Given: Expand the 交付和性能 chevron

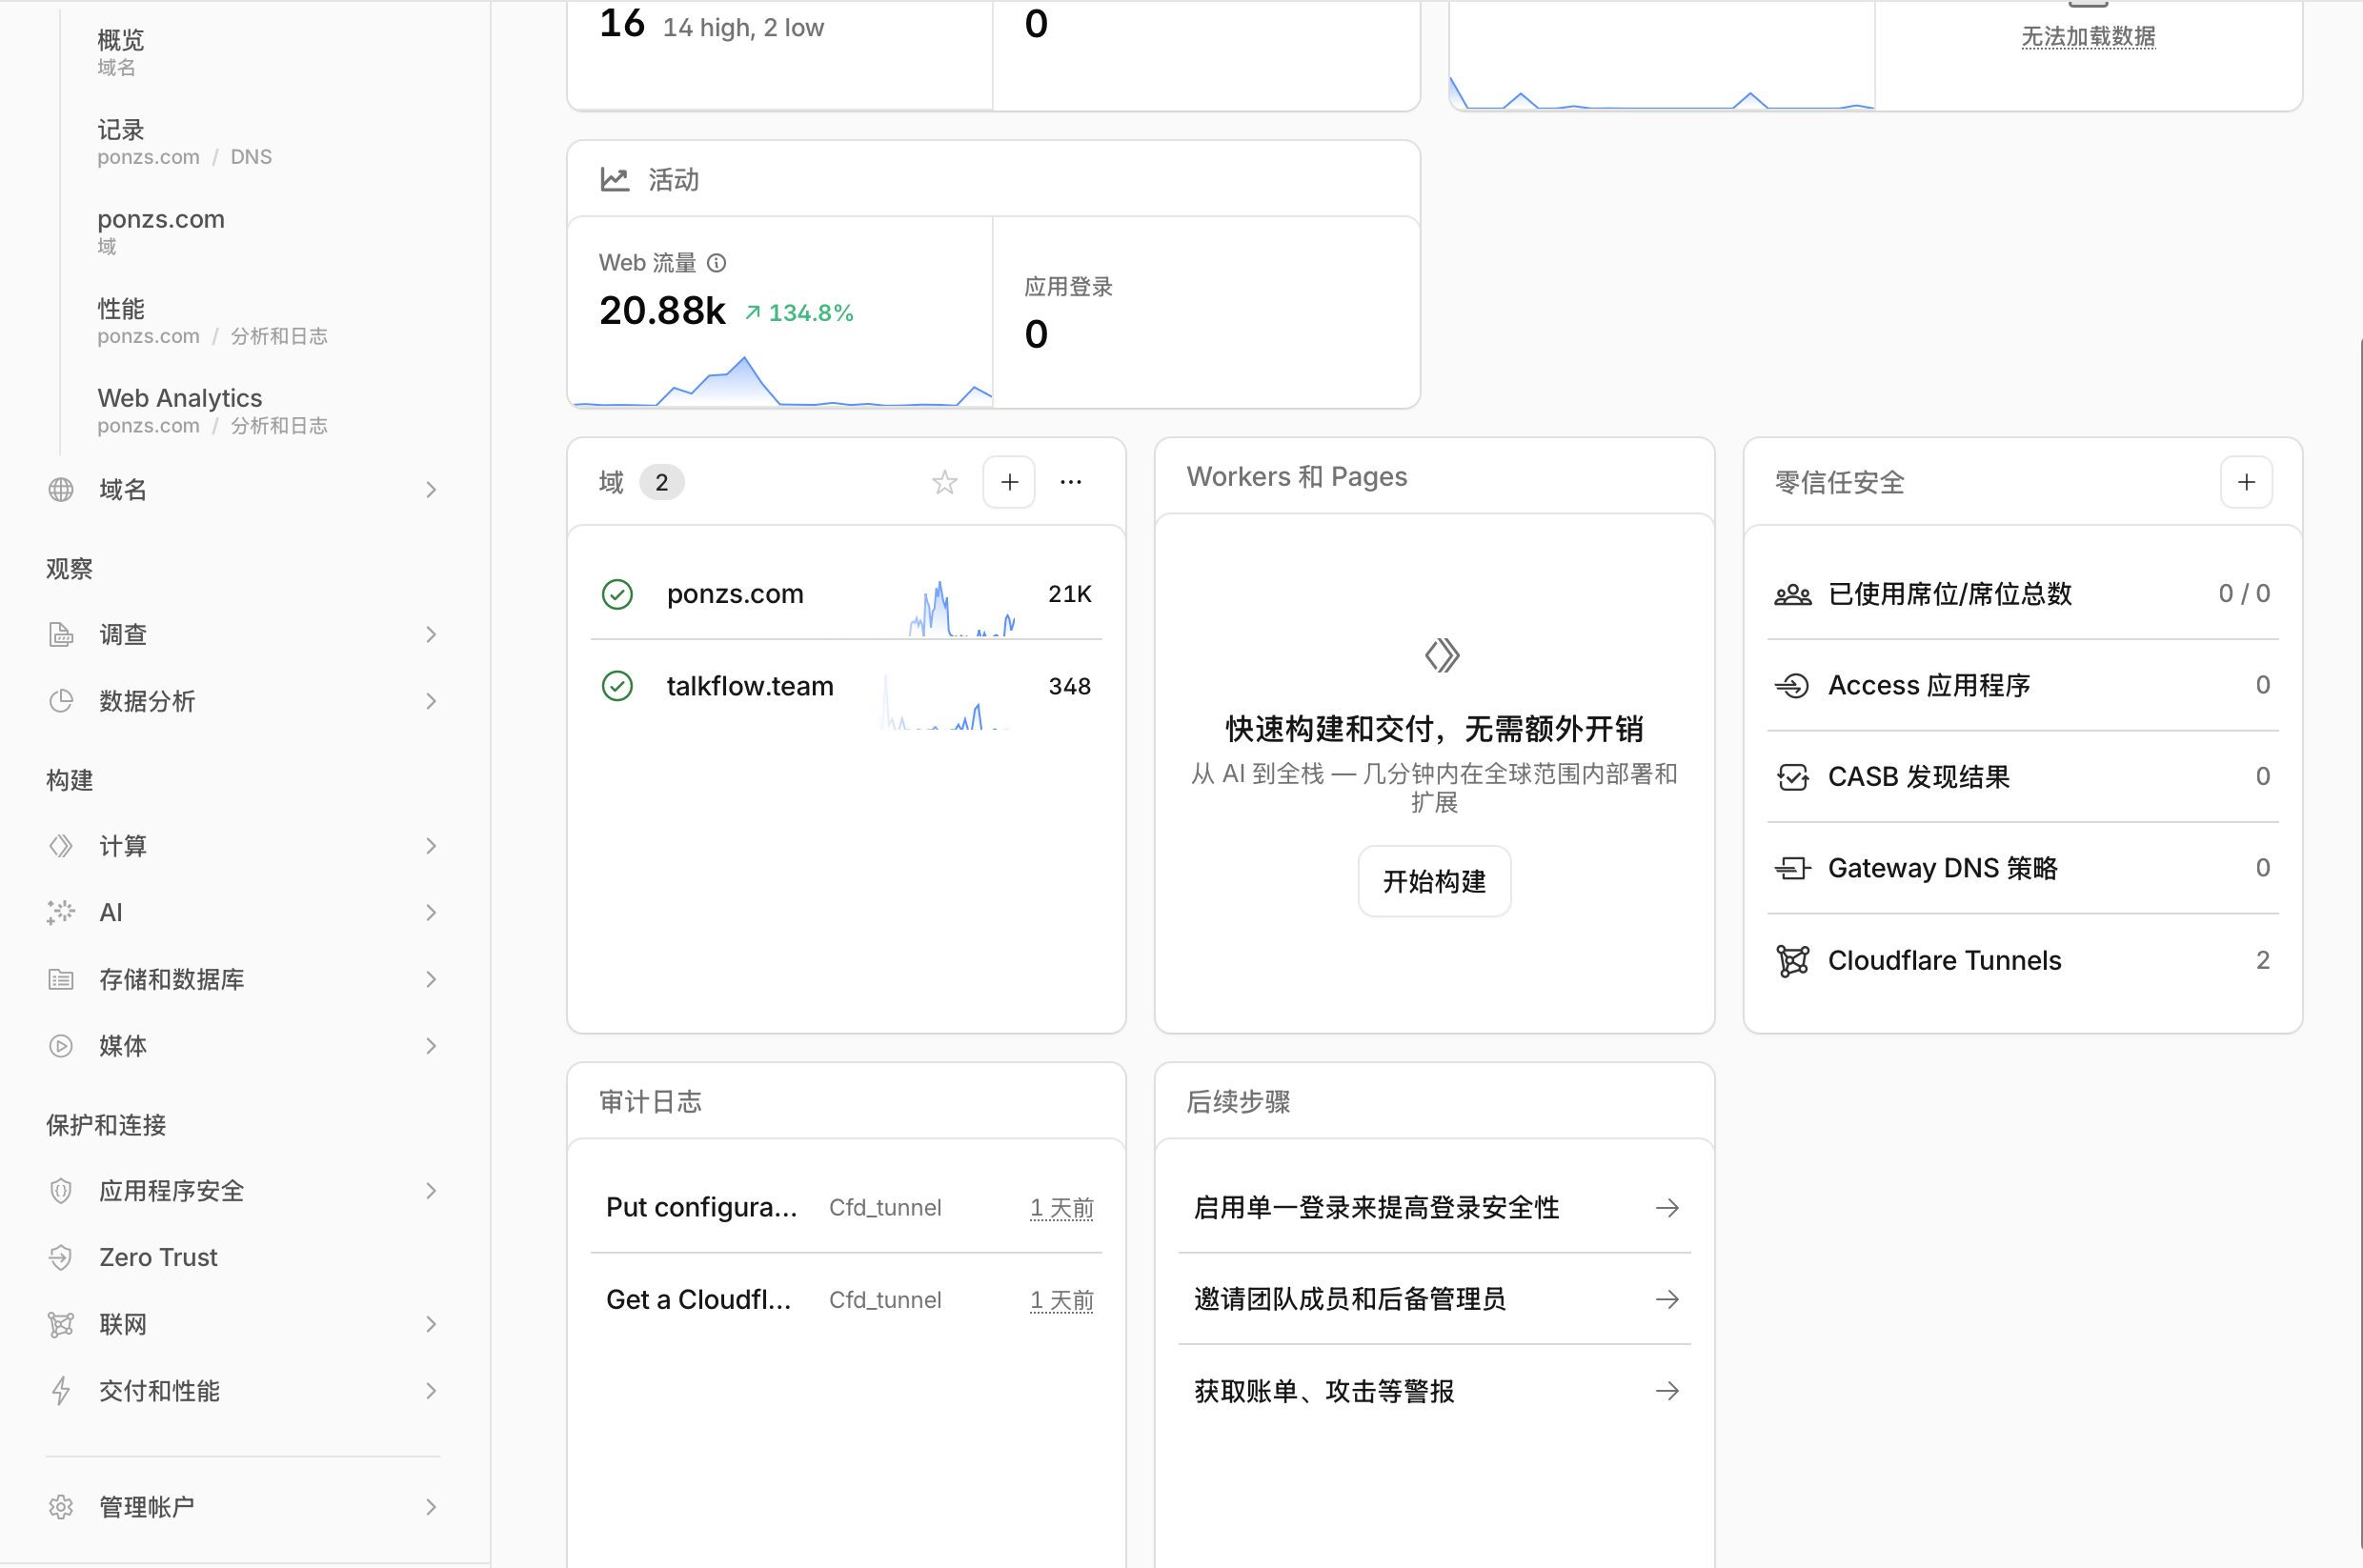Looking at the screenshot, I should [430, 1390].
